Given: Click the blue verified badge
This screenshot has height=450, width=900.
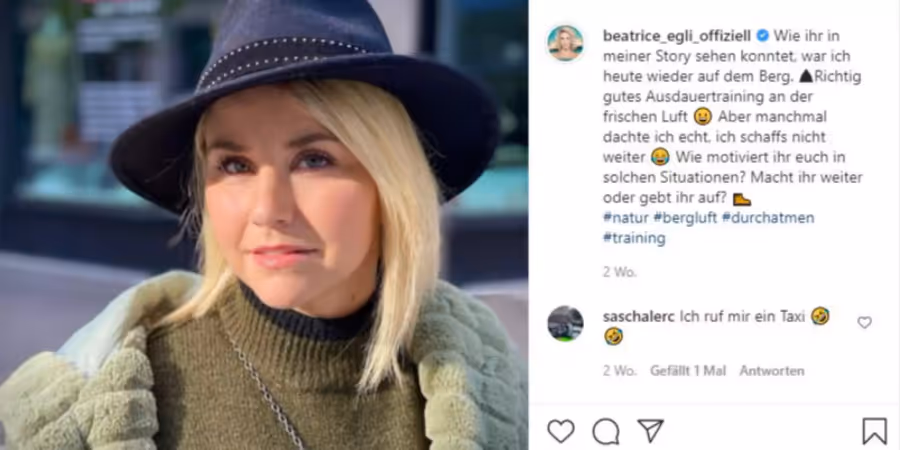Looking at the screenshot, I should [762, 36].
